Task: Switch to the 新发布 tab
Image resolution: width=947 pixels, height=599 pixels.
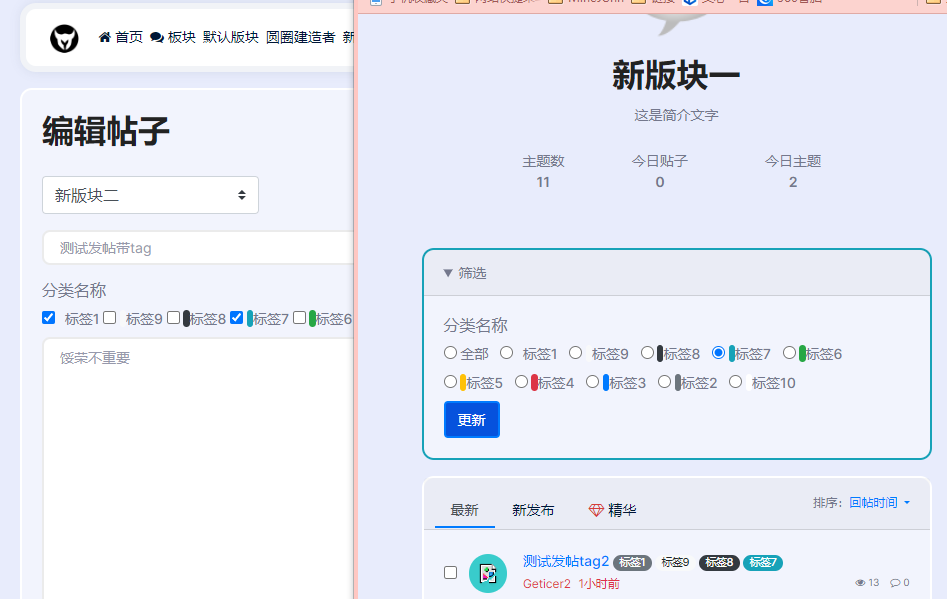Action: 533,510
